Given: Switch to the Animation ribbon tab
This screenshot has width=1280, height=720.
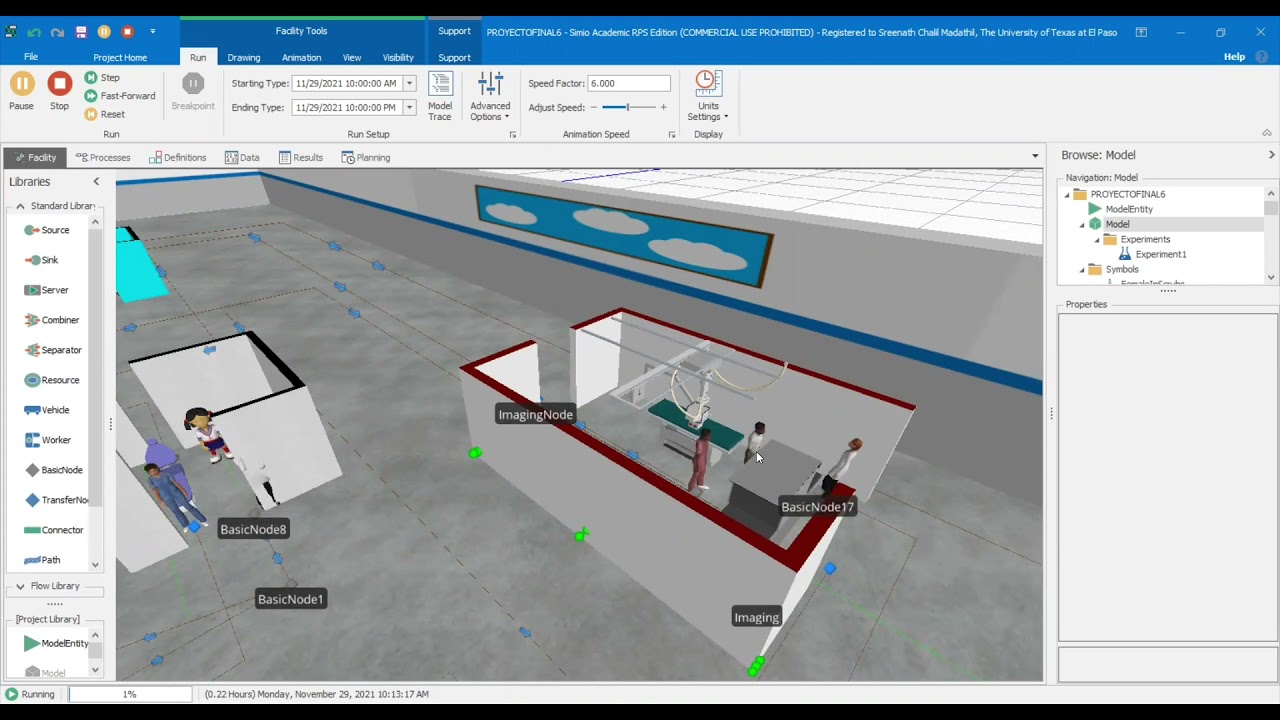Looking at the screenshot, I should pyautogui.click(x=301, y=57).
